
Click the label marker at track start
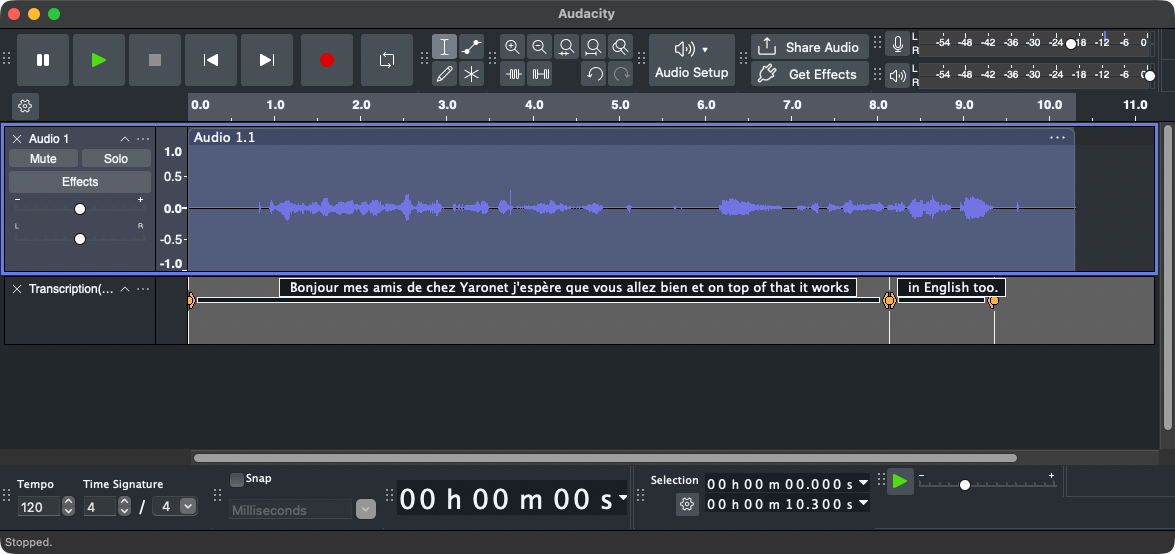click(x=190, y=301)
